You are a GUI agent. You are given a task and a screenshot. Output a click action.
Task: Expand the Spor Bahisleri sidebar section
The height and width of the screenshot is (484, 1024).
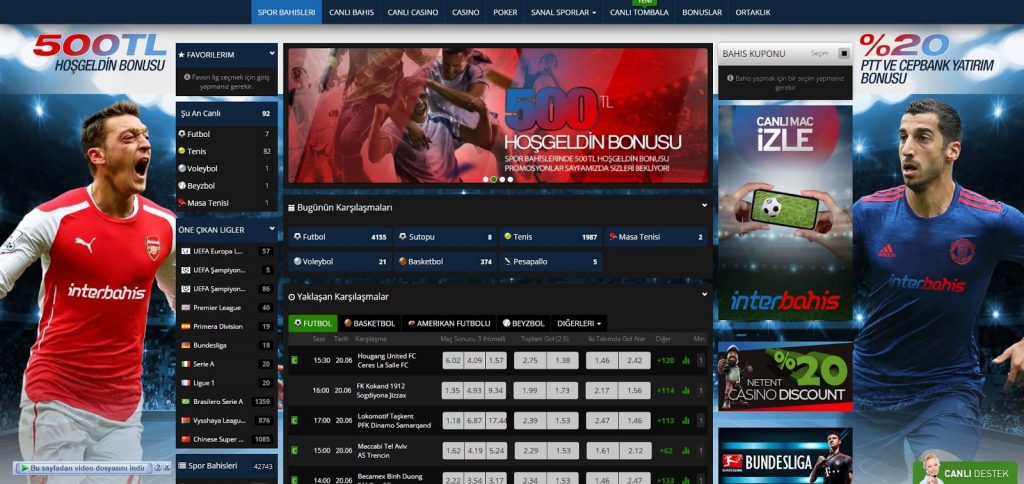click(x=227, y=466)
